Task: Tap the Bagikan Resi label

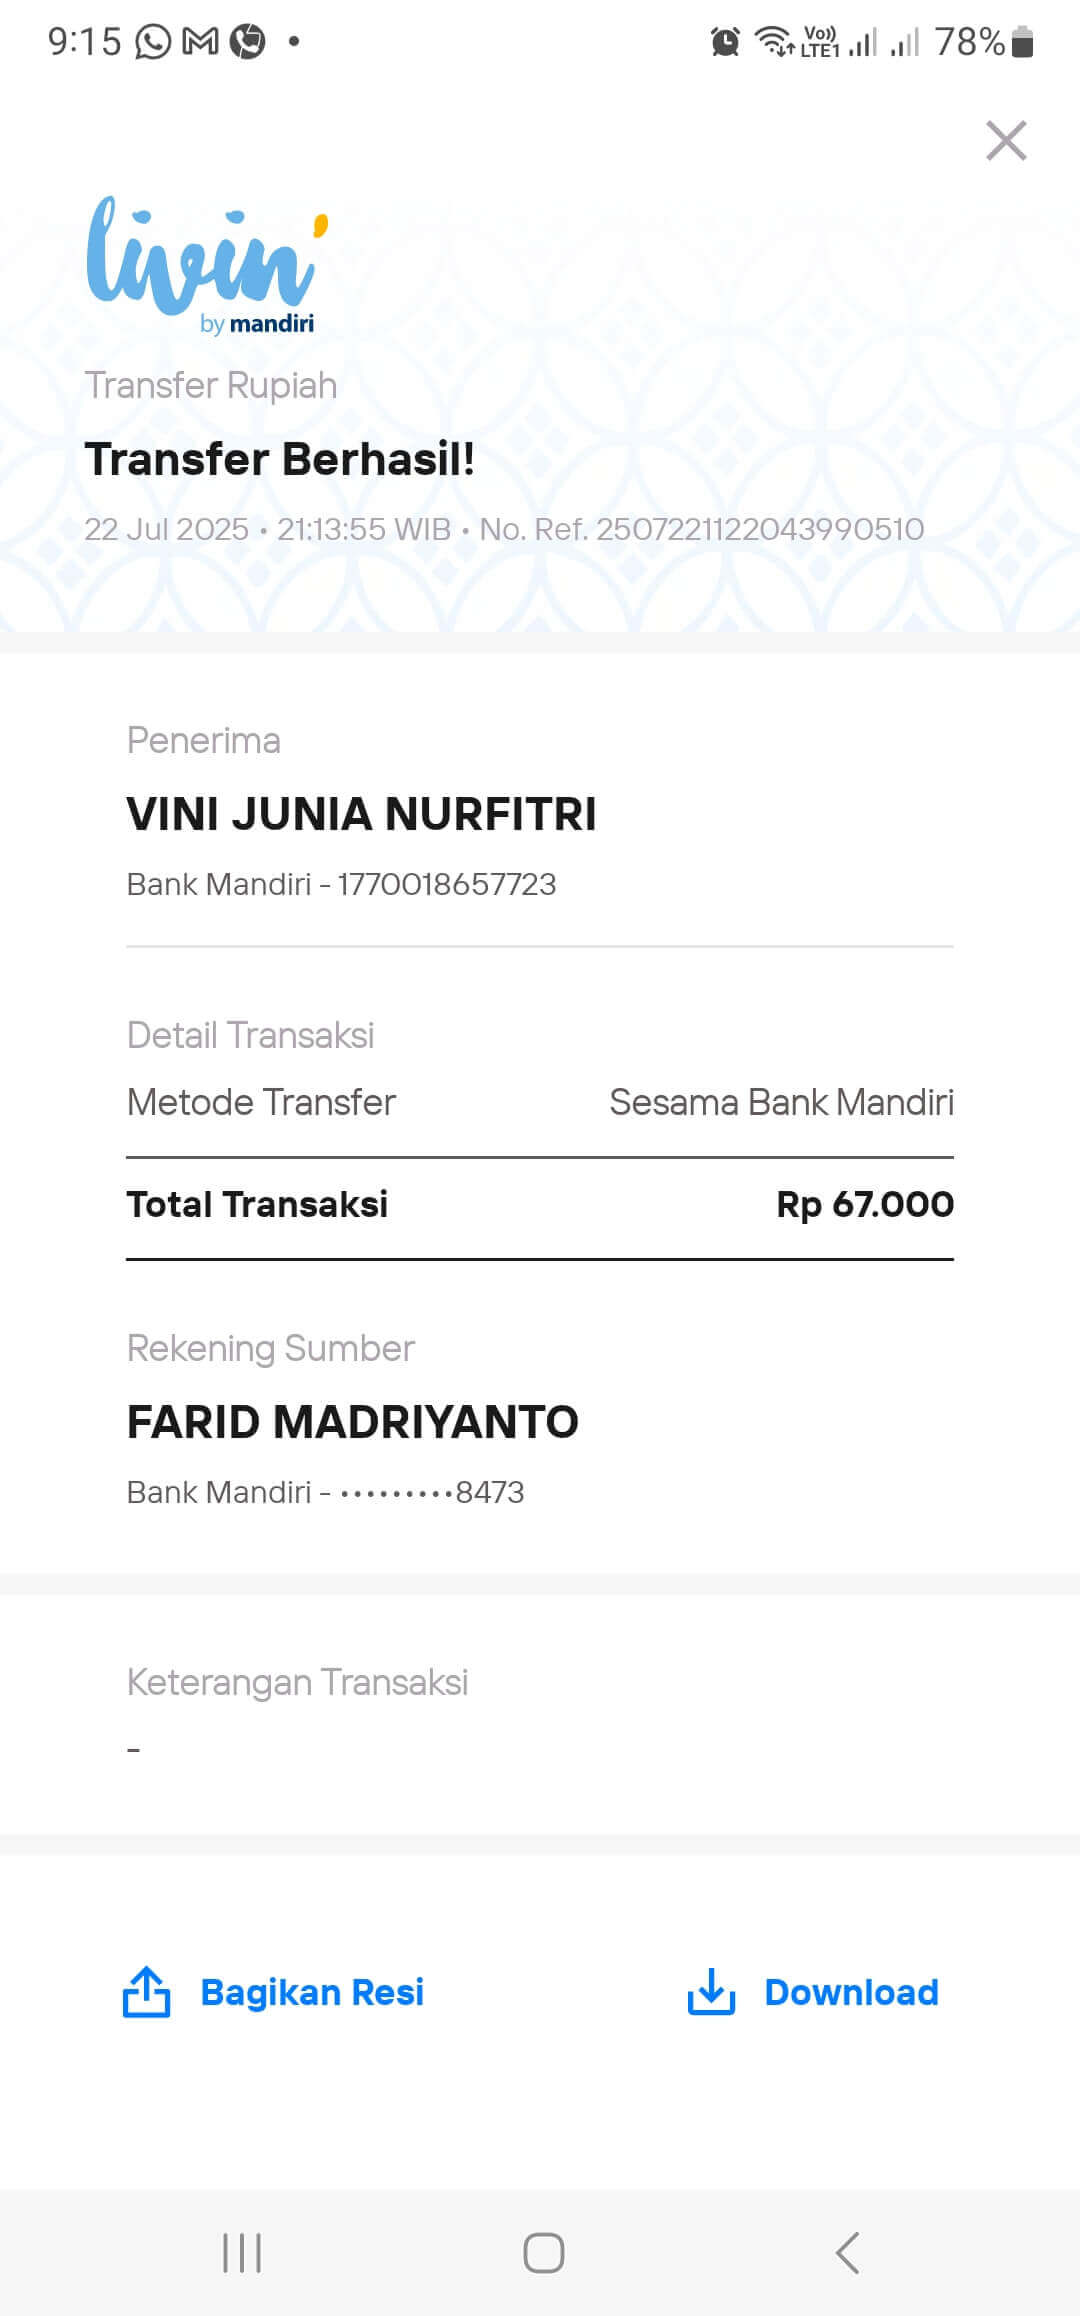Action: click(312, 1992)
